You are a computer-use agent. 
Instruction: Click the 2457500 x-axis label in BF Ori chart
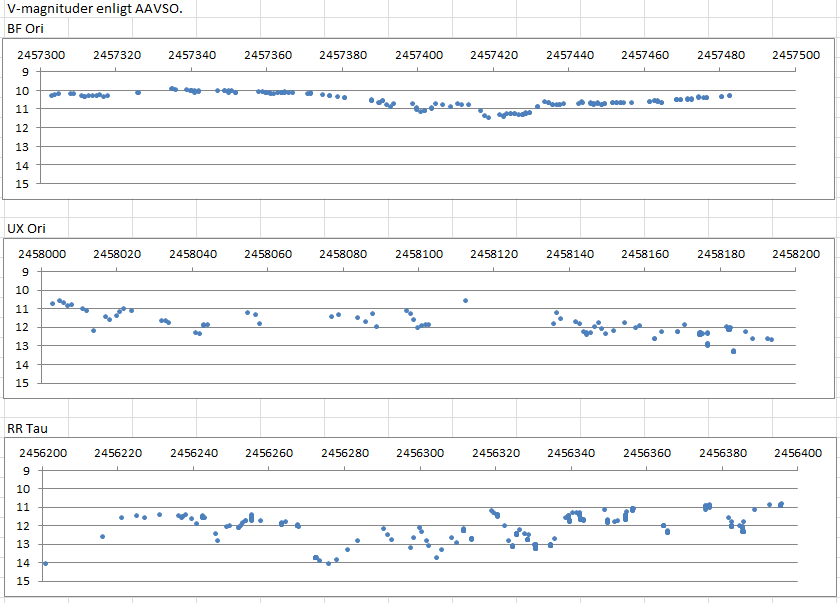[x=796, y=55]
